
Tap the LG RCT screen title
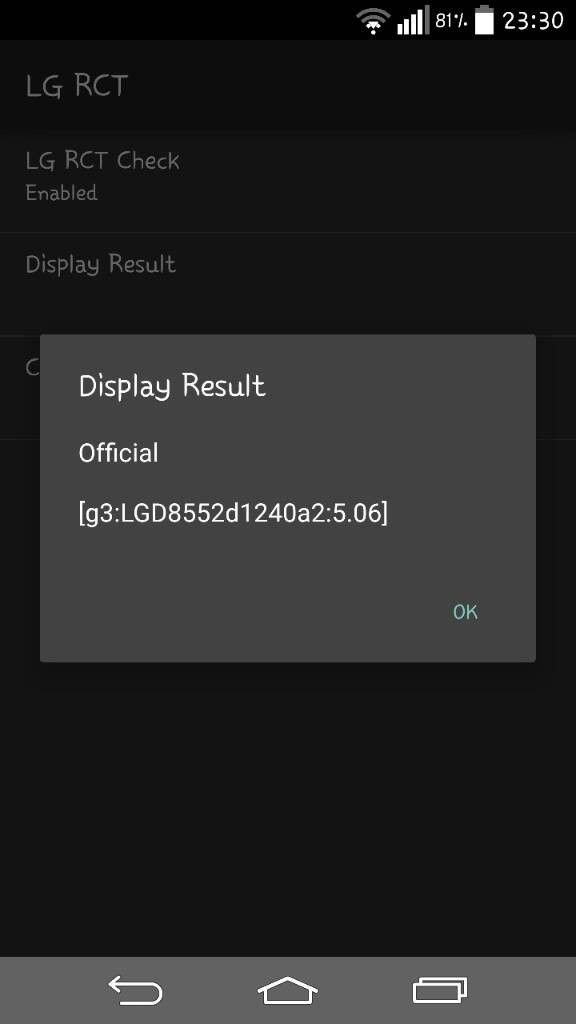(76, 86)
